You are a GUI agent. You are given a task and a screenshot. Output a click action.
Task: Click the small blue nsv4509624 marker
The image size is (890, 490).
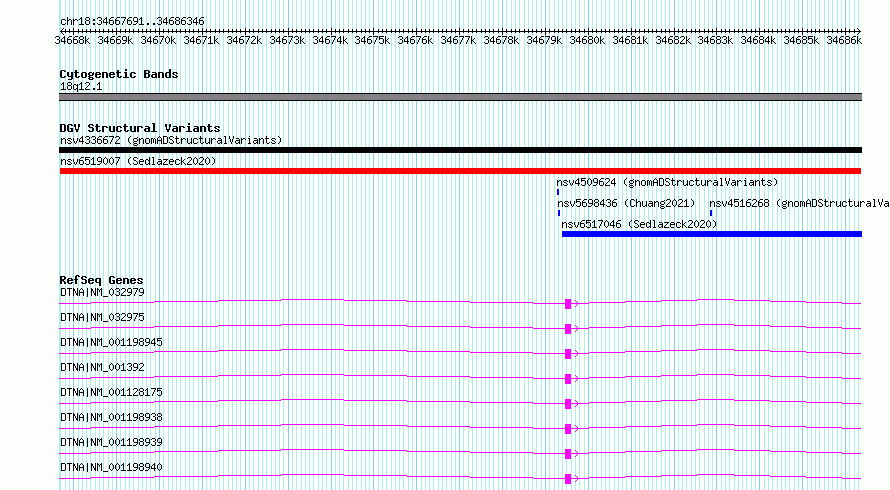click(x=558, y=192)
